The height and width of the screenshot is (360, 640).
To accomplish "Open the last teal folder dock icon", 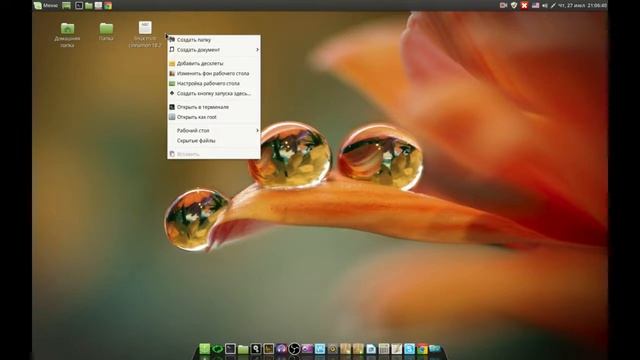I will tap(435, 349).
